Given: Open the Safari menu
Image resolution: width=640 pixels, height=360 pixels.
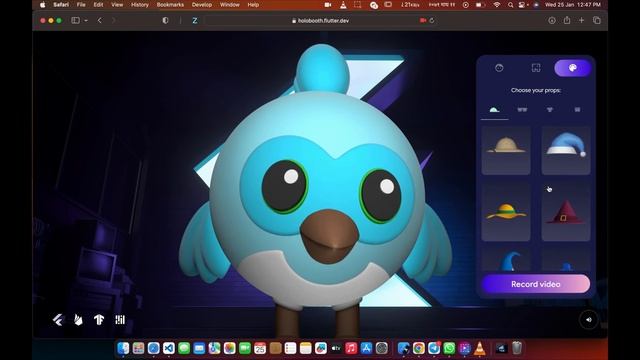Looking at the screenshot, I should click(x=61, y=5).
